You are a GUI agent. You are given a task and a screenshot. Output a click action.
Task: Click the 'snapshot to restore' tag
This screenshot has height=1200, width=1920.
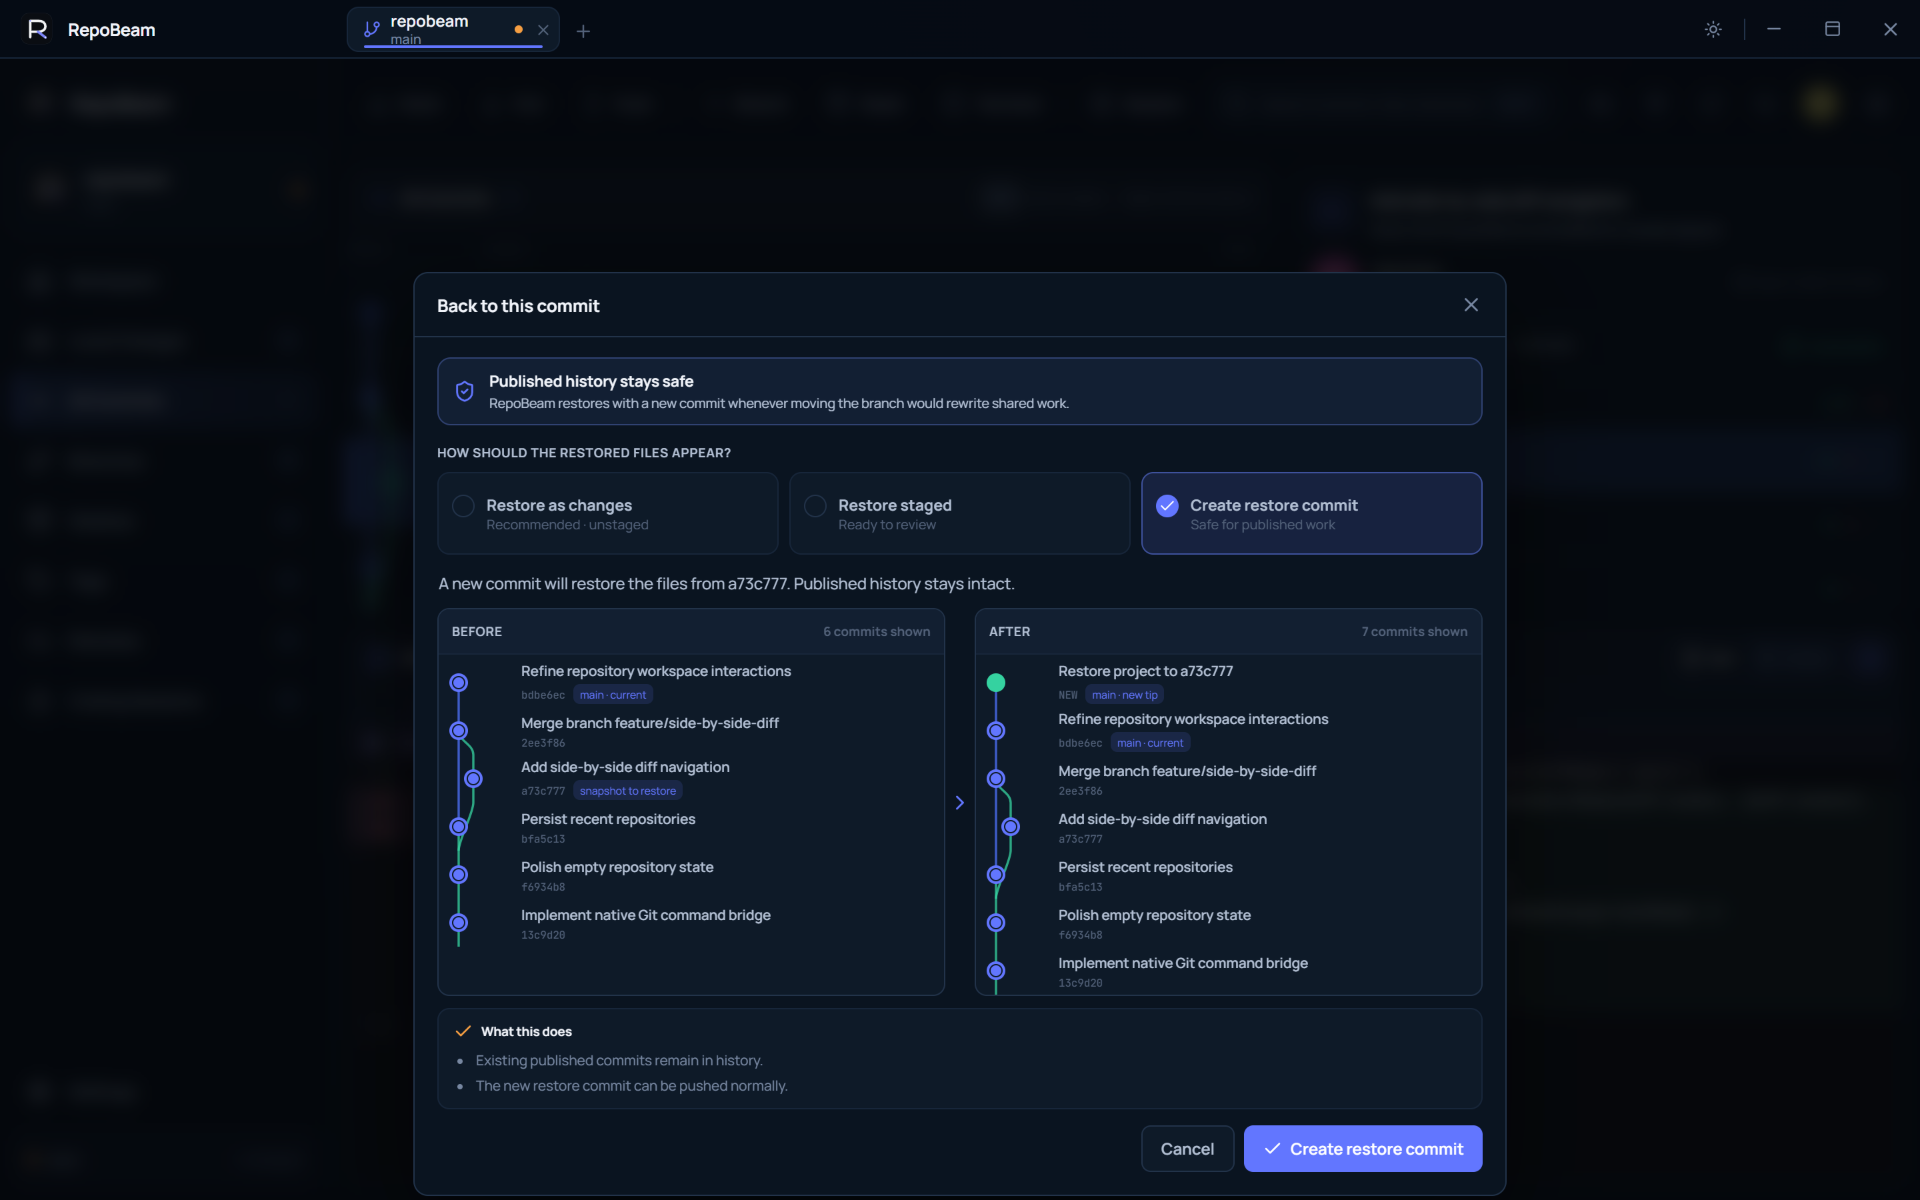[628, 791]
